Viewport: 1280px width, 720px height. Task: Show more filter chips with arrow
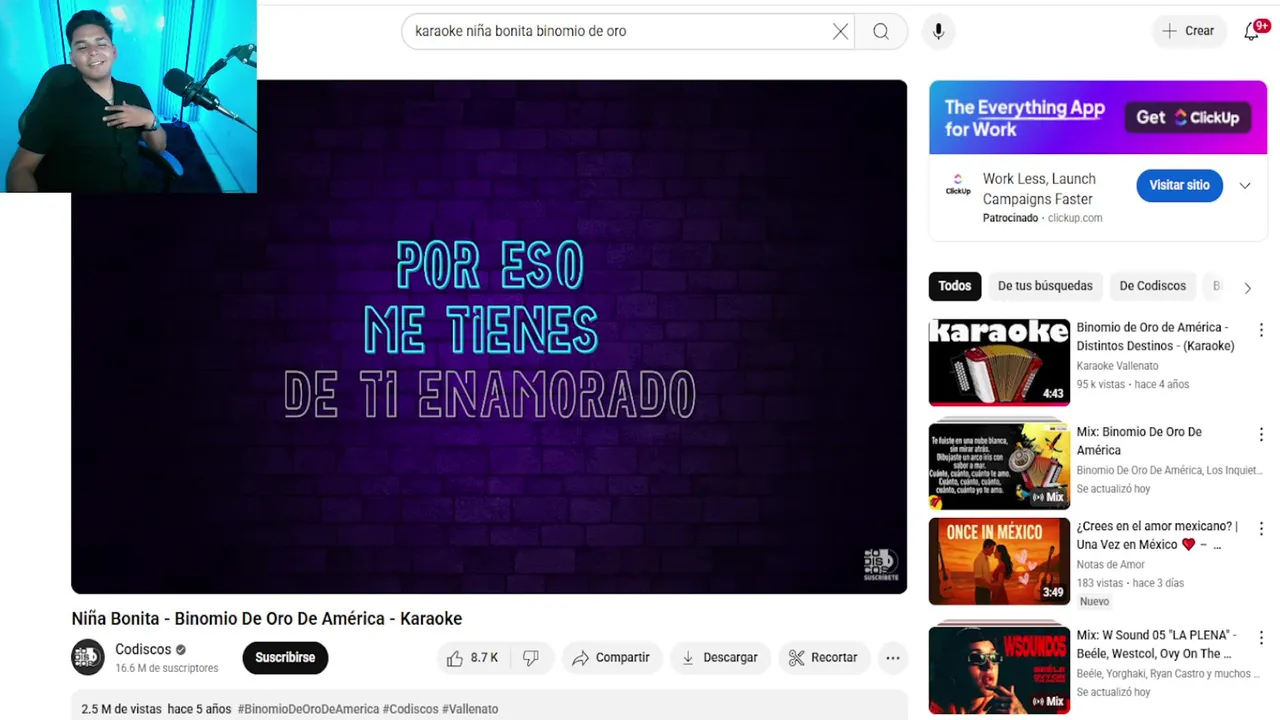tap(1247, 287)
